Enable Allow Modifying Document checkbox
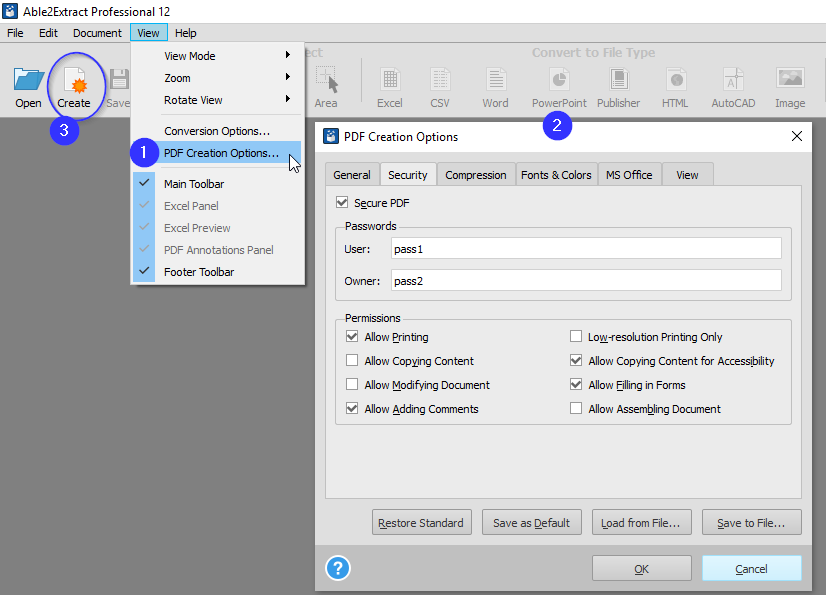Image resolution: width=826 pixels, height=595 pixels. pos(352,384)
